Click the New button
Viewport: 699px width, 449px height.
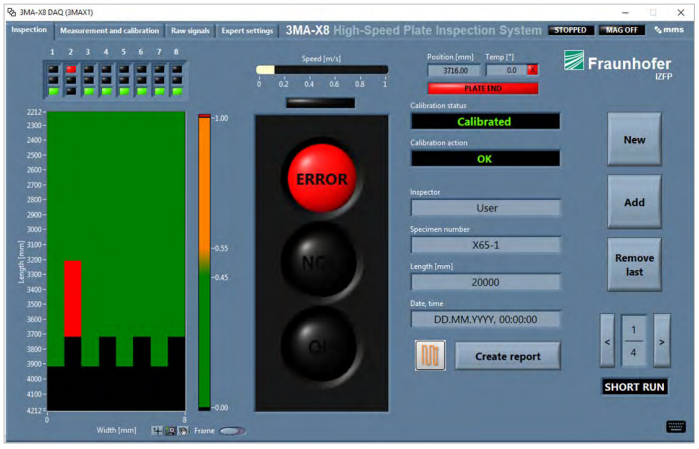click(634, 140)
